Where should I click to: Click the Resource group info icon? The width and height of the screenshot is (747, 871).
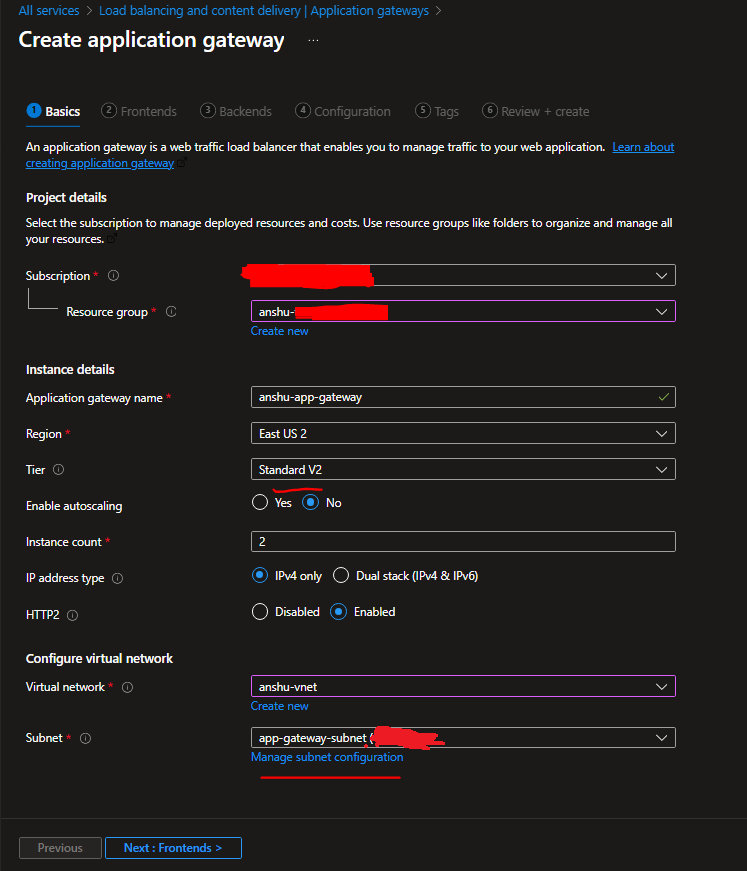pos(169,312)
